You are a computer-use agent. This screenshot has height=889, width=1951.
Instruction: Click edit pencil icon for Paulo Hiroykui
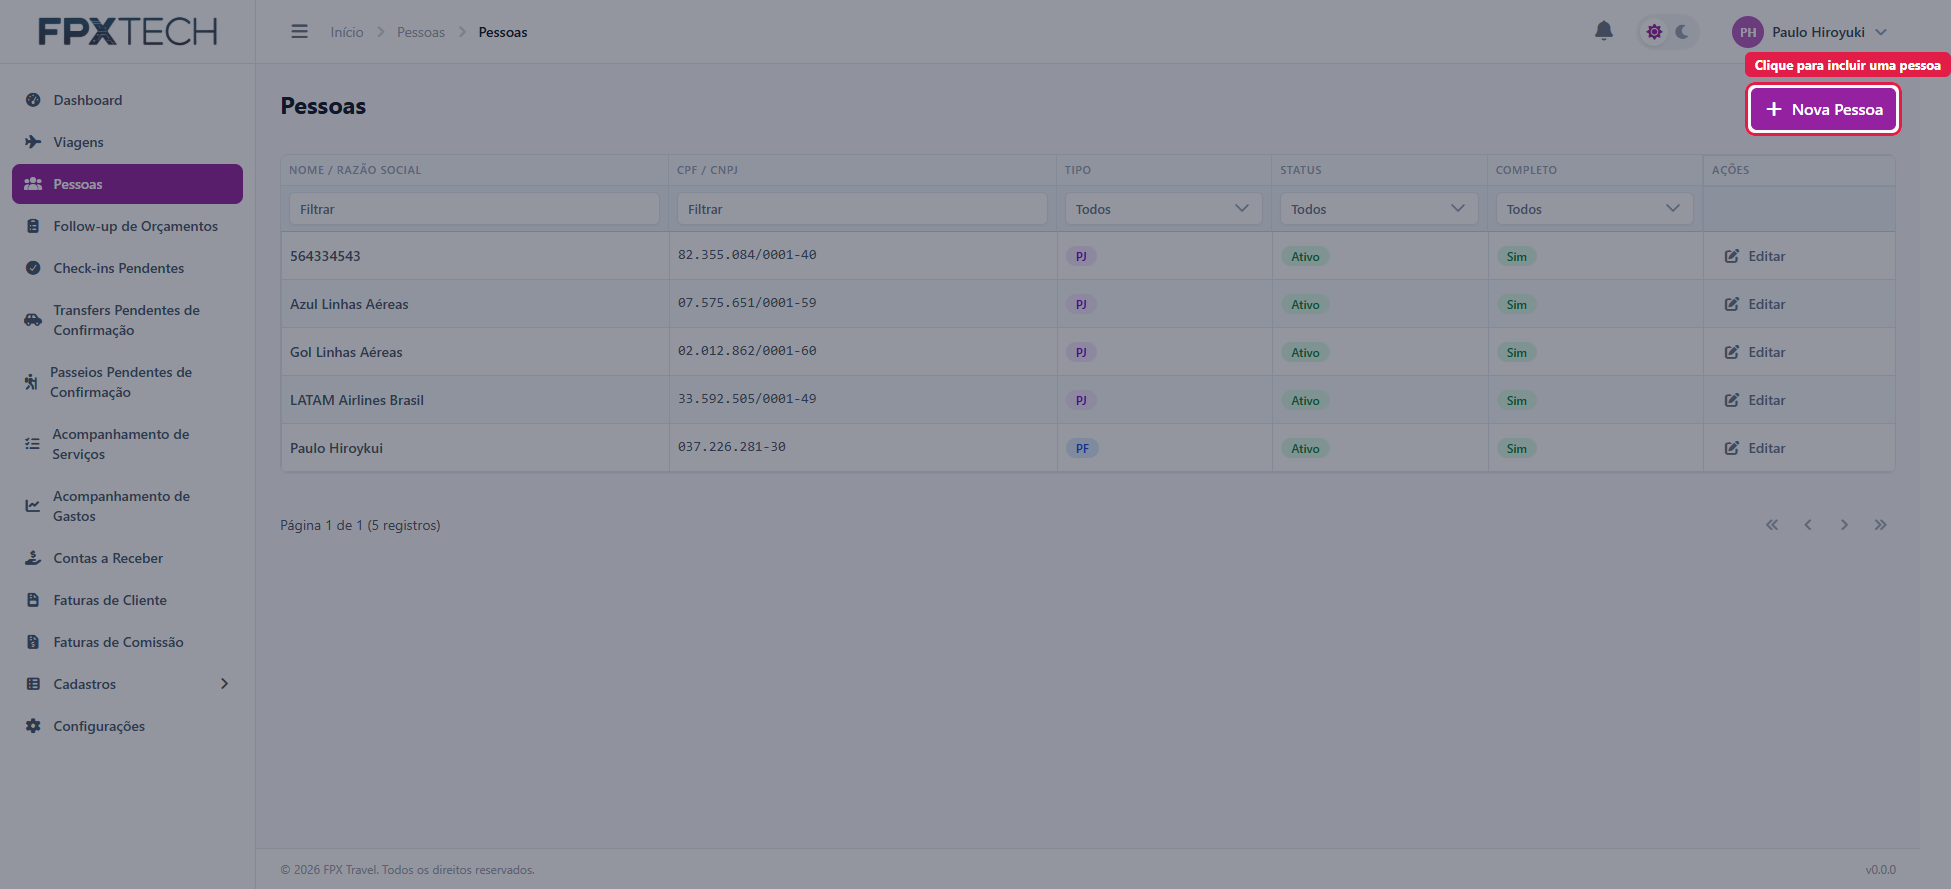[x=1732, y=448]
